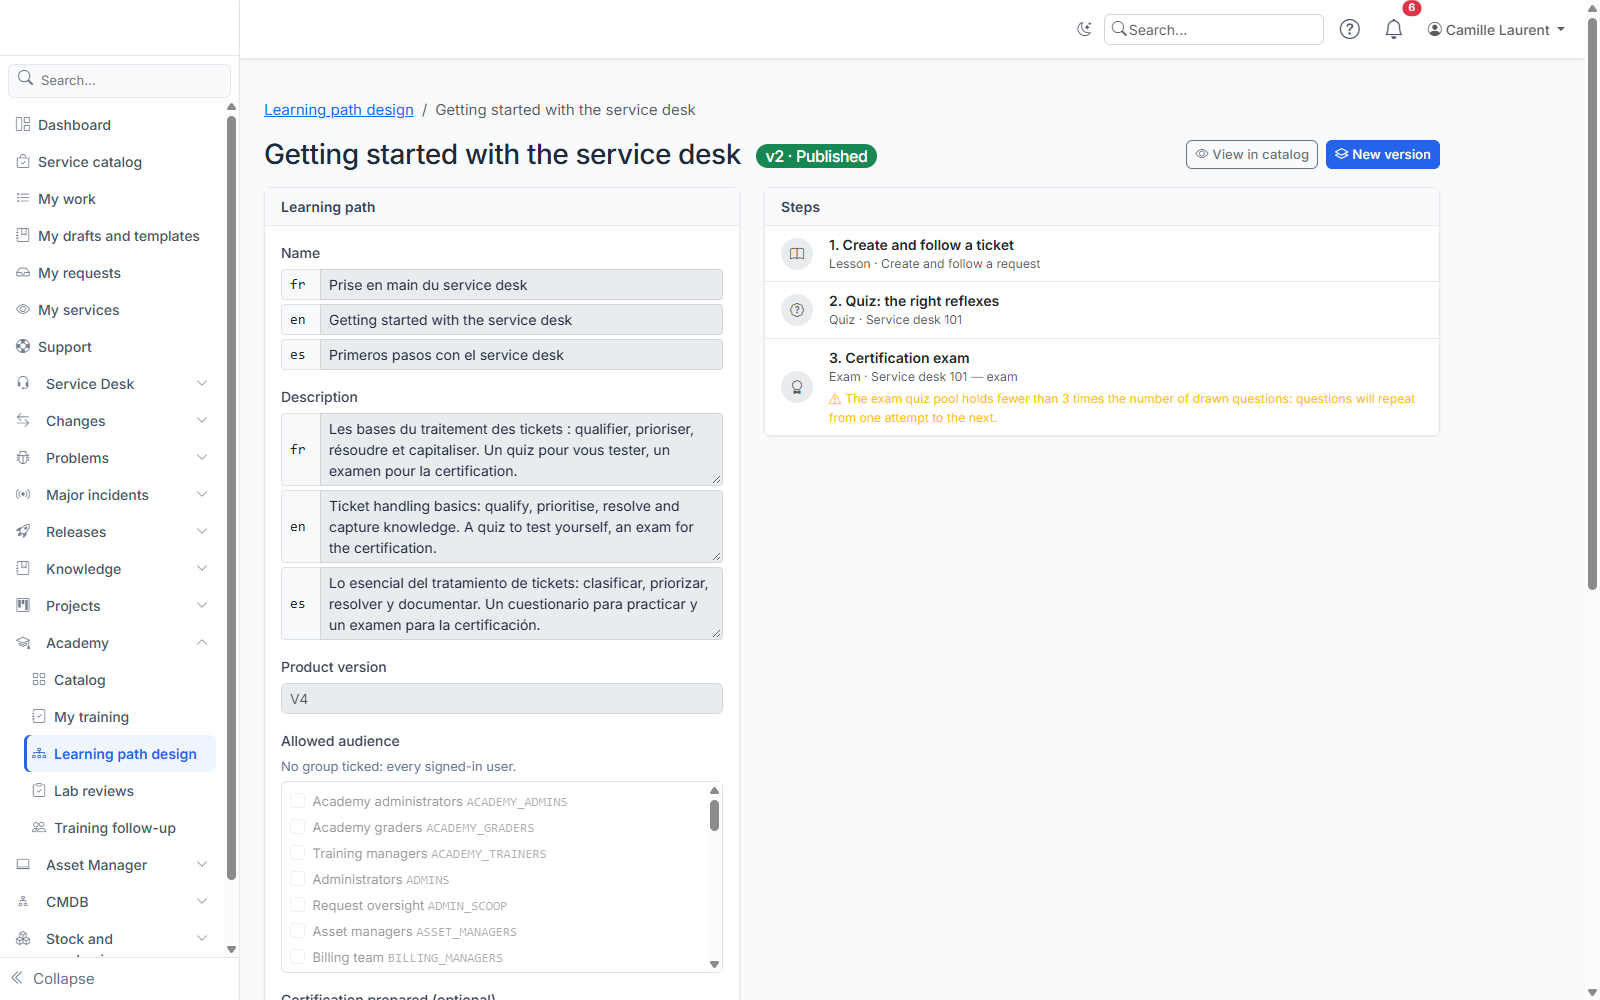Image resolution: width=1600 pixels, height=1000 pixels.
Task: Open notifications bell icon
Action: (1394, 30)
